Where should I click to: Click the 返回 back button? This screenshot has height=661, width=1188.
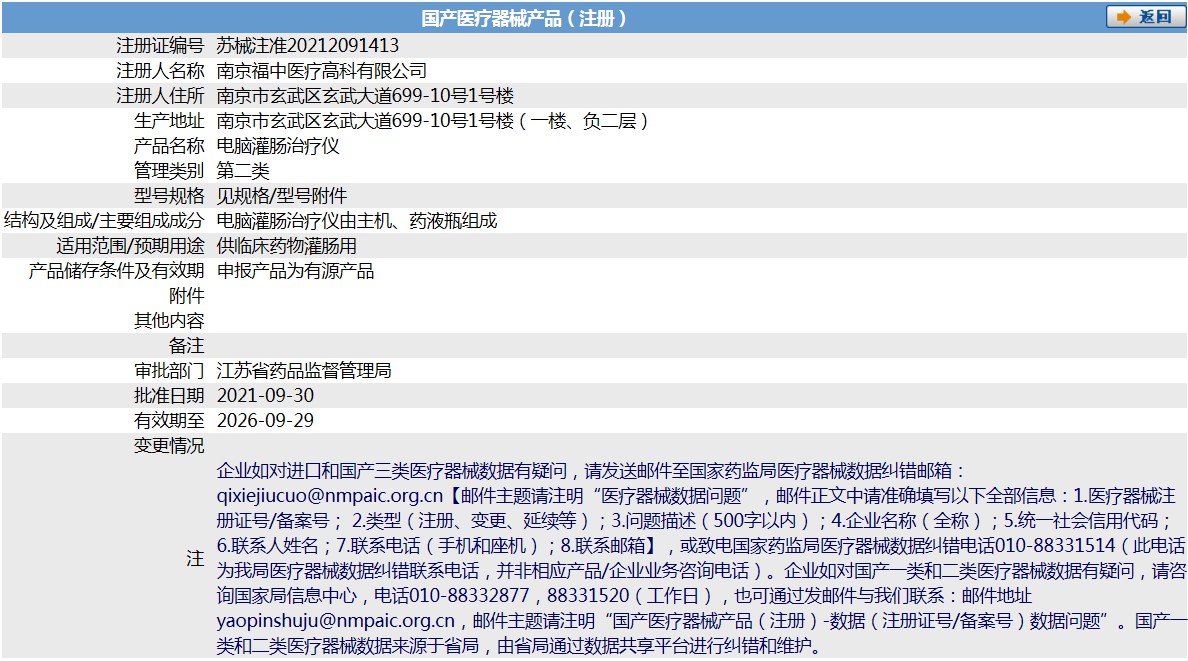point(1145,17)
